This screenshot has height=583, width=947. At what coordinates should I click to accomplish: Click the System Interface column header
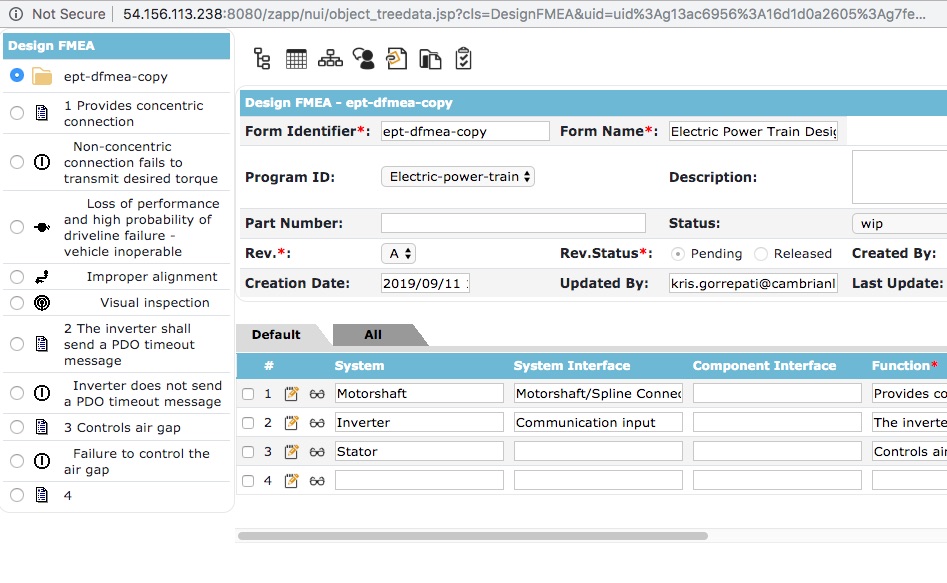pos(572,366)
